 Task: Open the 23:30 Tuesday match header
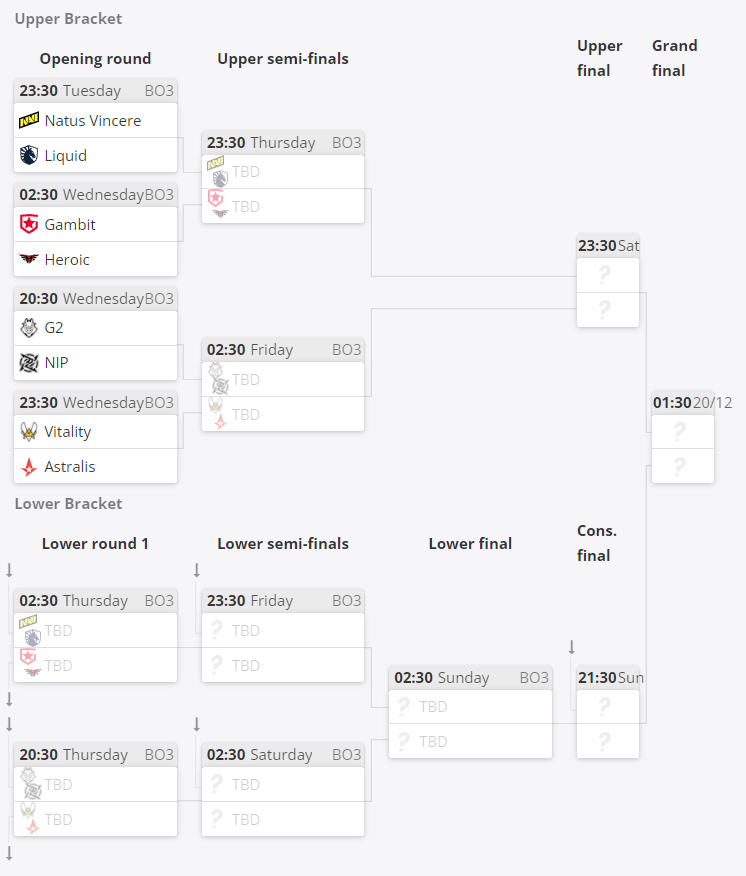96,91
